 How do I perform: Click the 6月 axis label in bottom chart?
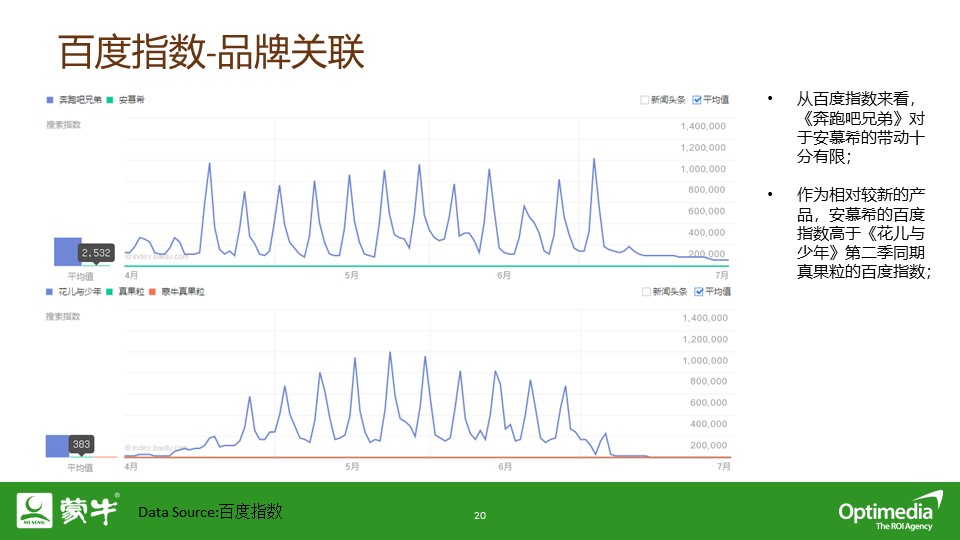click(x=505, y=467)
